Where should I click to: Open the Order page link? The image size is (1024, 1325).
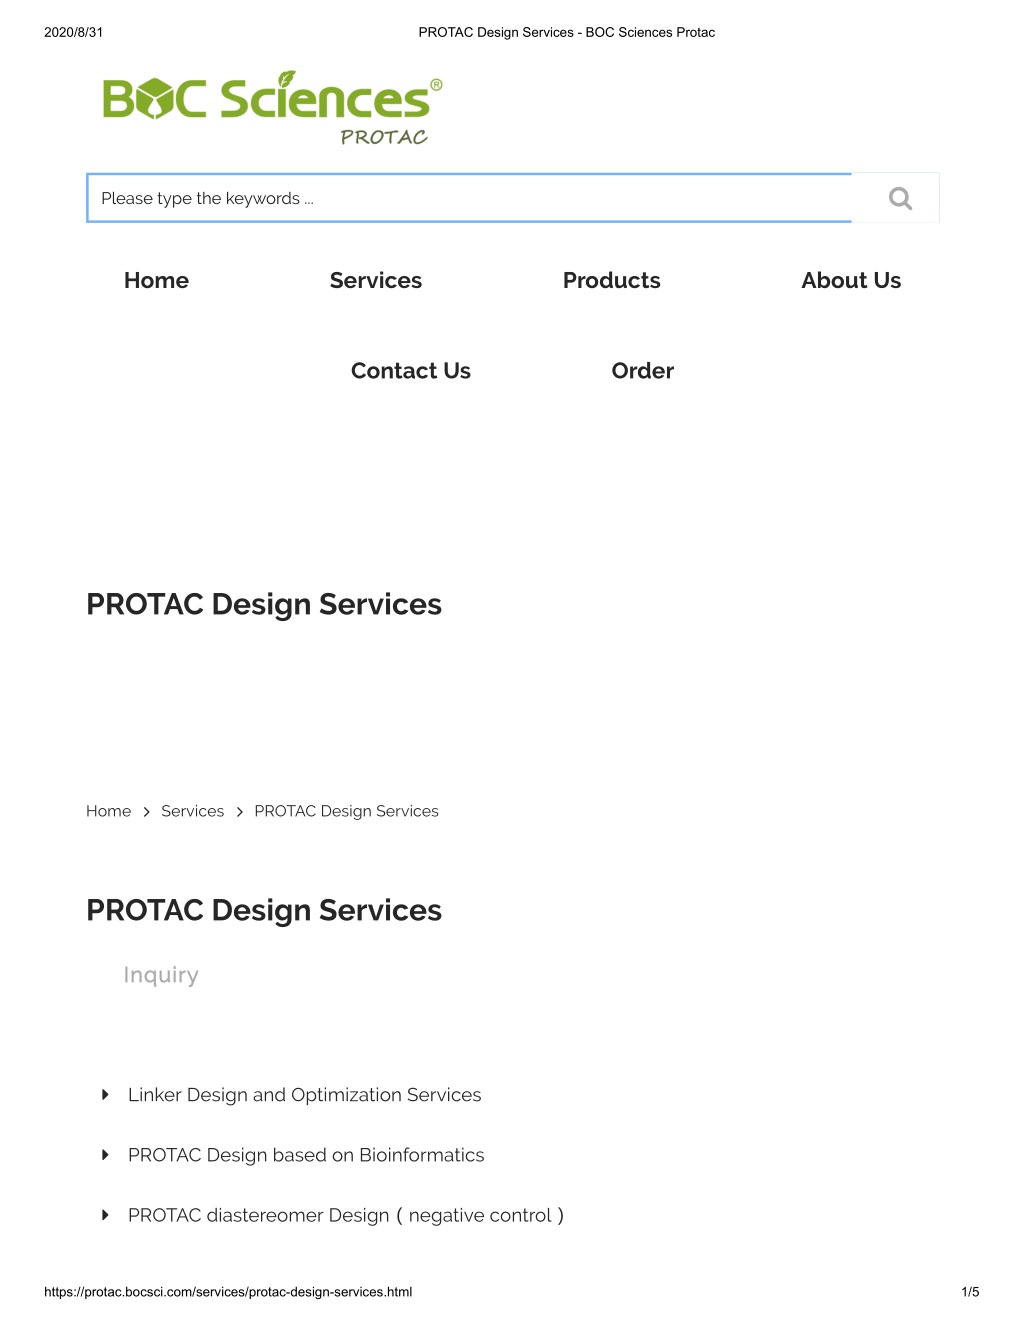643,371
